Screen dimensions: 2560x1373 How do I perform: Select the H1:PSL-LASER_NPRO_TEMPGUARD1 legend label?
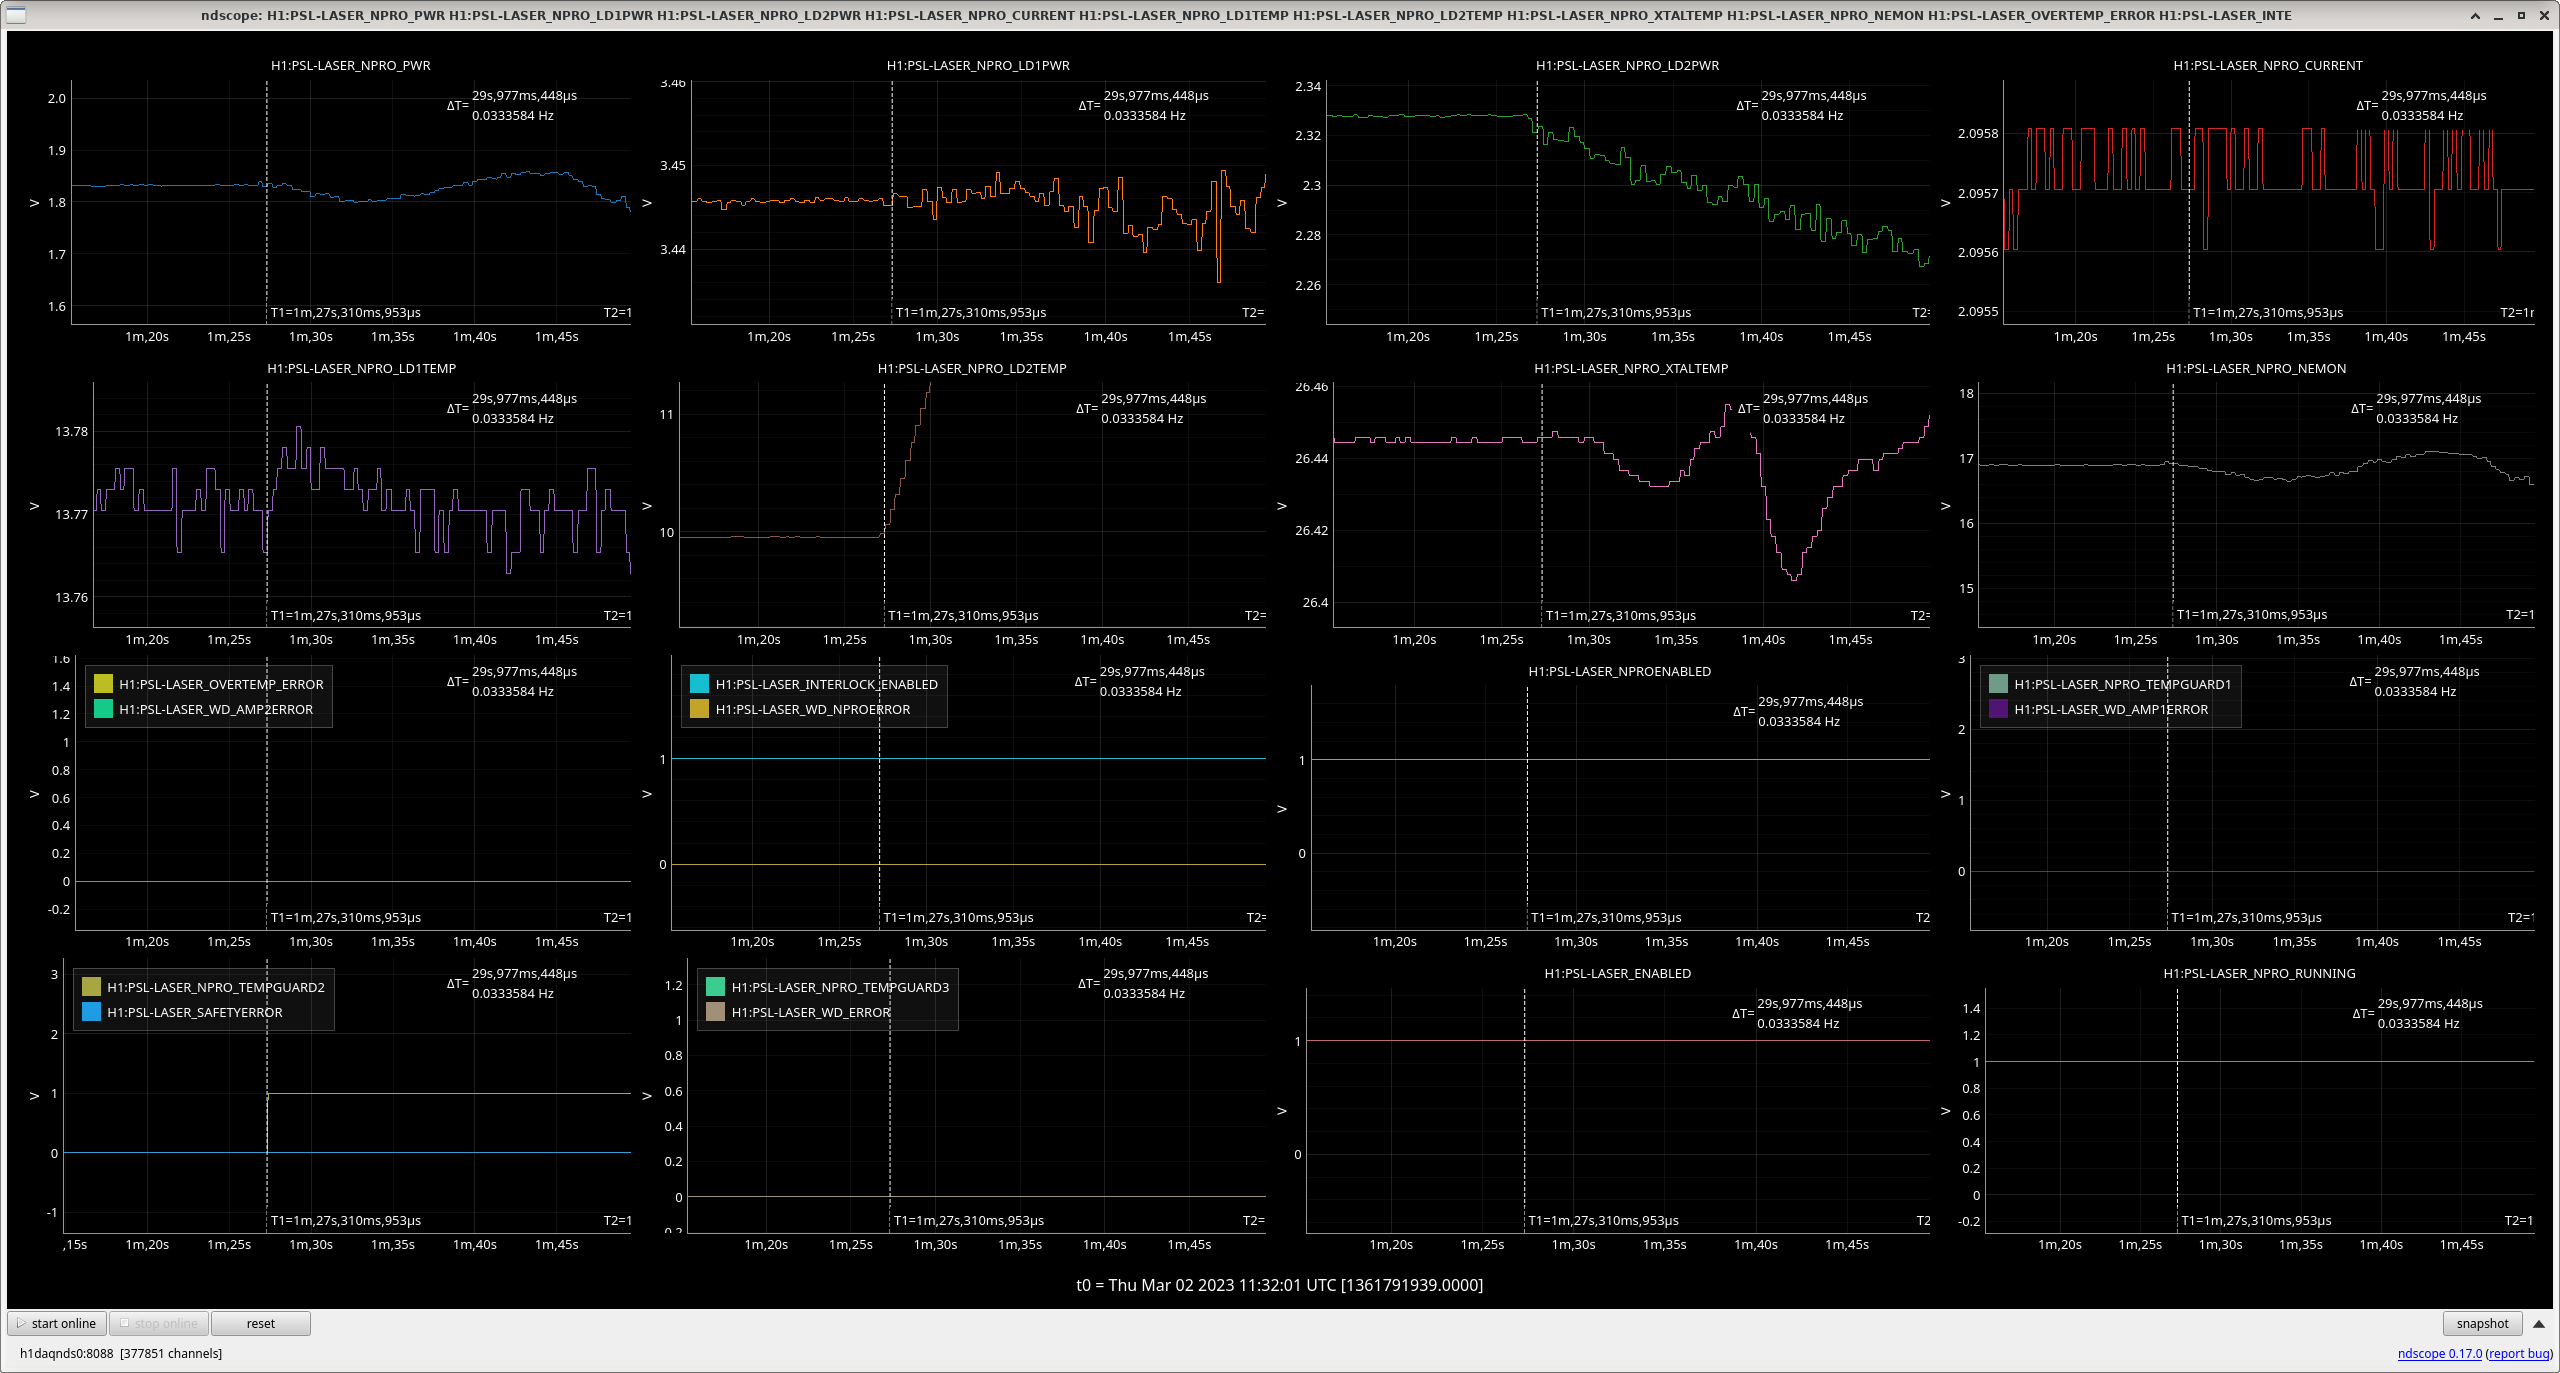point(2122,684)
